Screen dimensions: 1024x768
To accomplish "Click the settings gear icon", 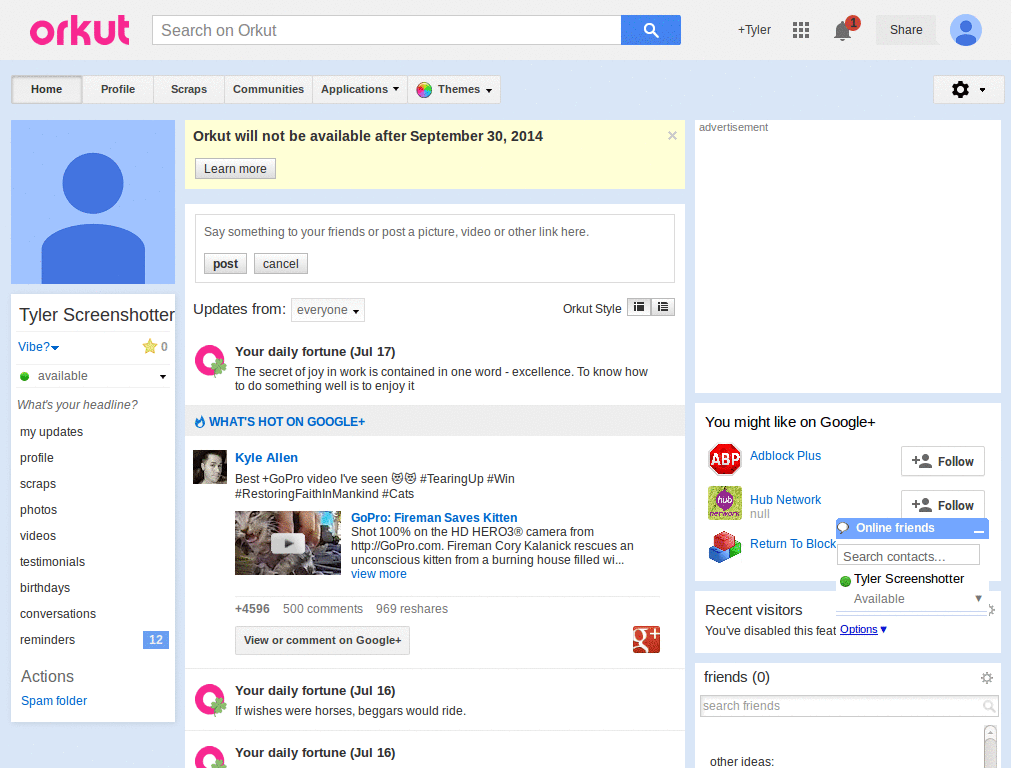I will [x=960, y=89].
